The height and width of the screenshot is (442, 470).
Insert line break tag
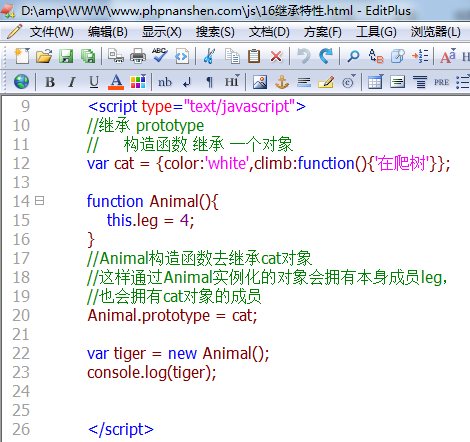point(187,82)
